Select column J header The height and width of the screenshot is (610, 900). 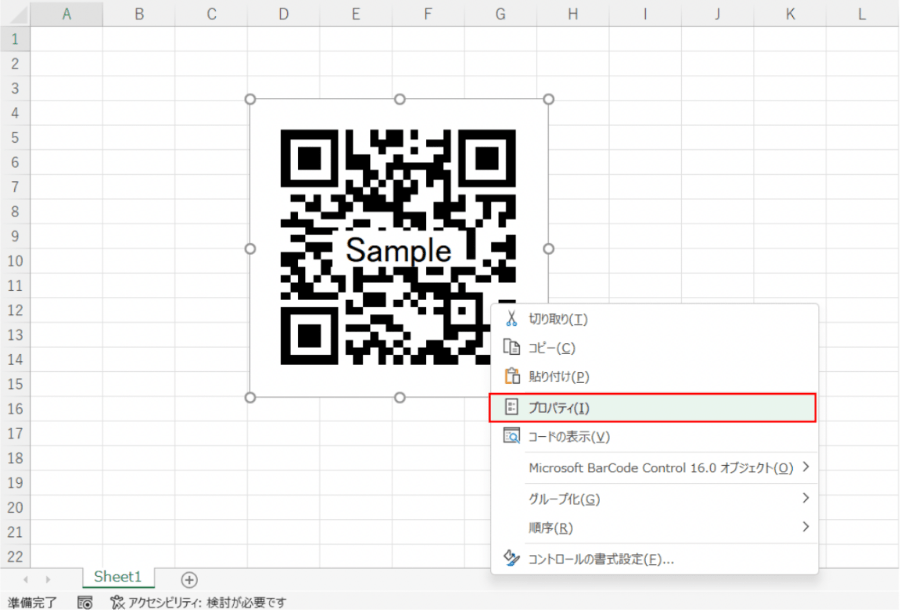click(717, 14)
